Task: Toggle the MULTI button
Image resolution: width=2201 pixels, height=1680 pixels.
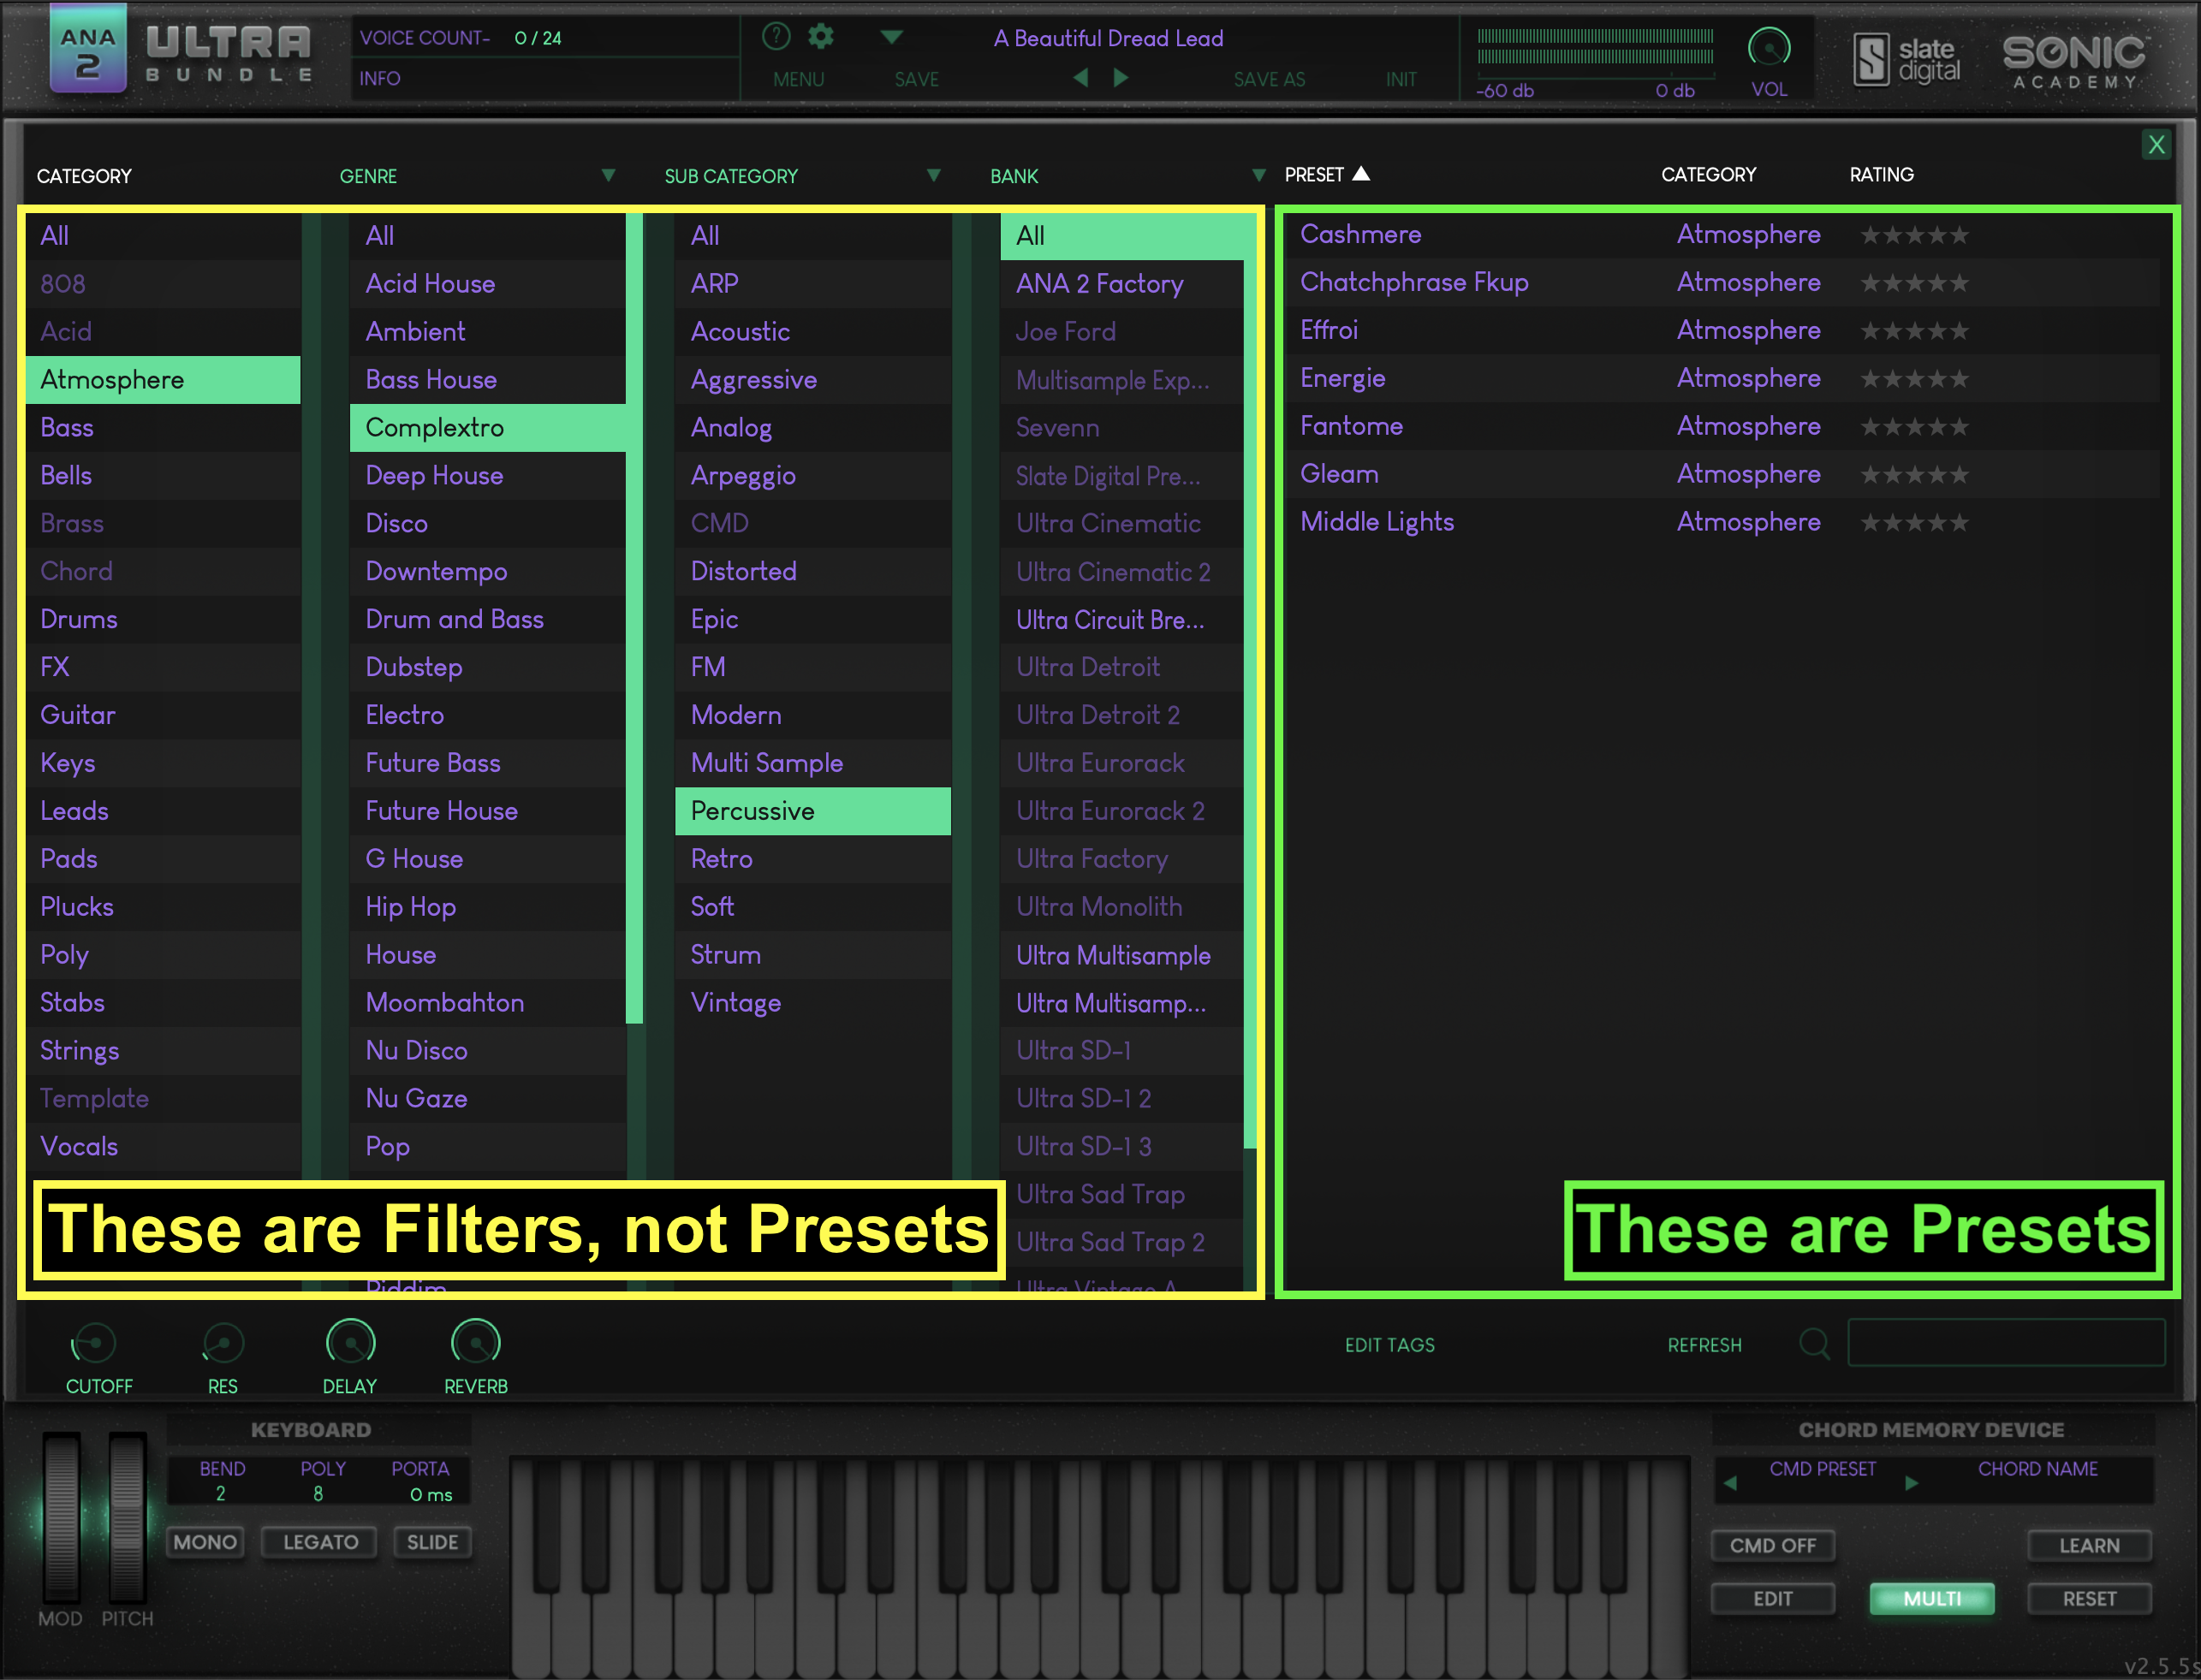Action: pos(1931,1598)
